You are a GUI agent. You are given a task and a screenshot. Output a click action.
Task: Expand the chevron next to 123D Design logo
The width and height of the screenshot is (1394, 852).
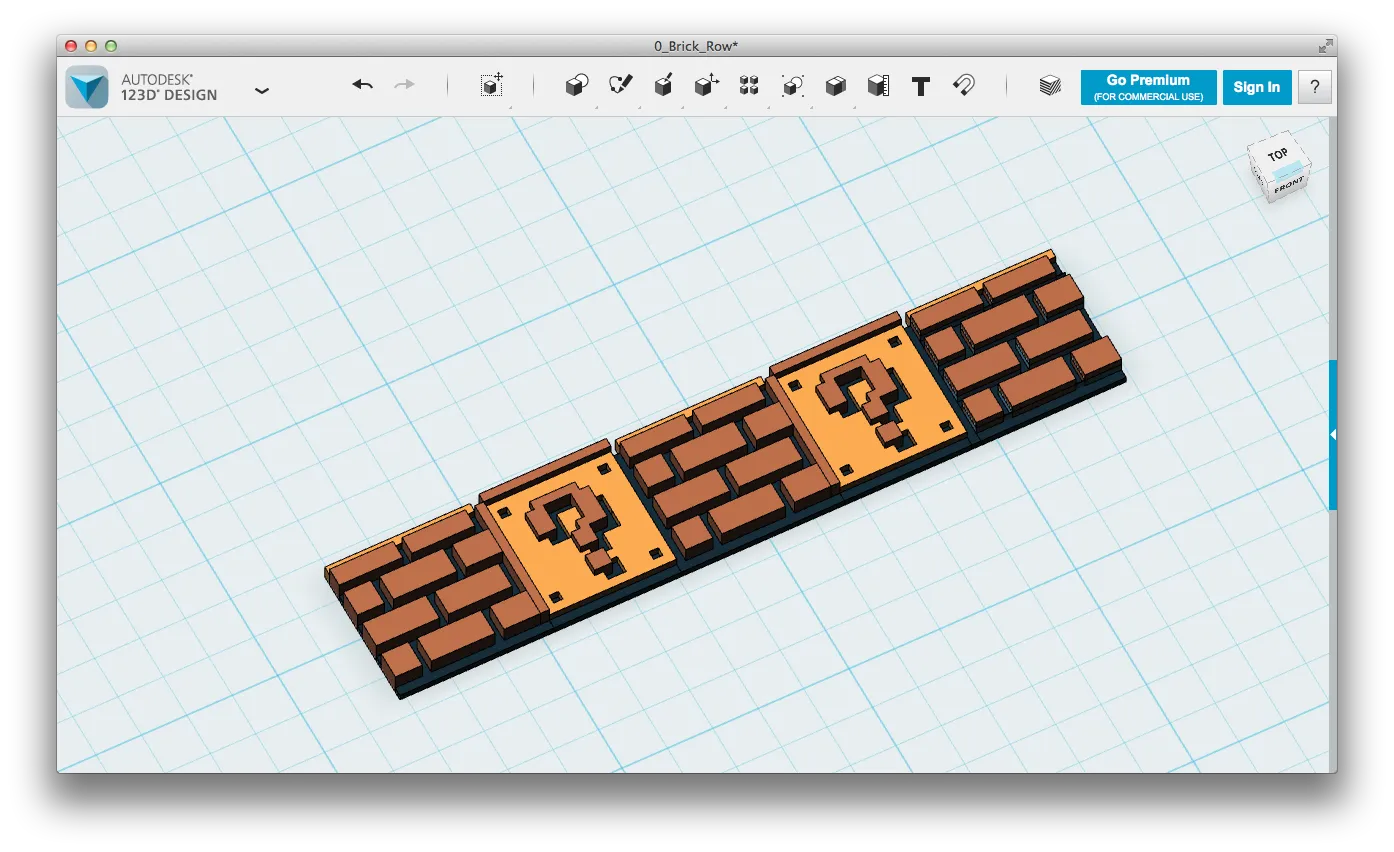262,90
